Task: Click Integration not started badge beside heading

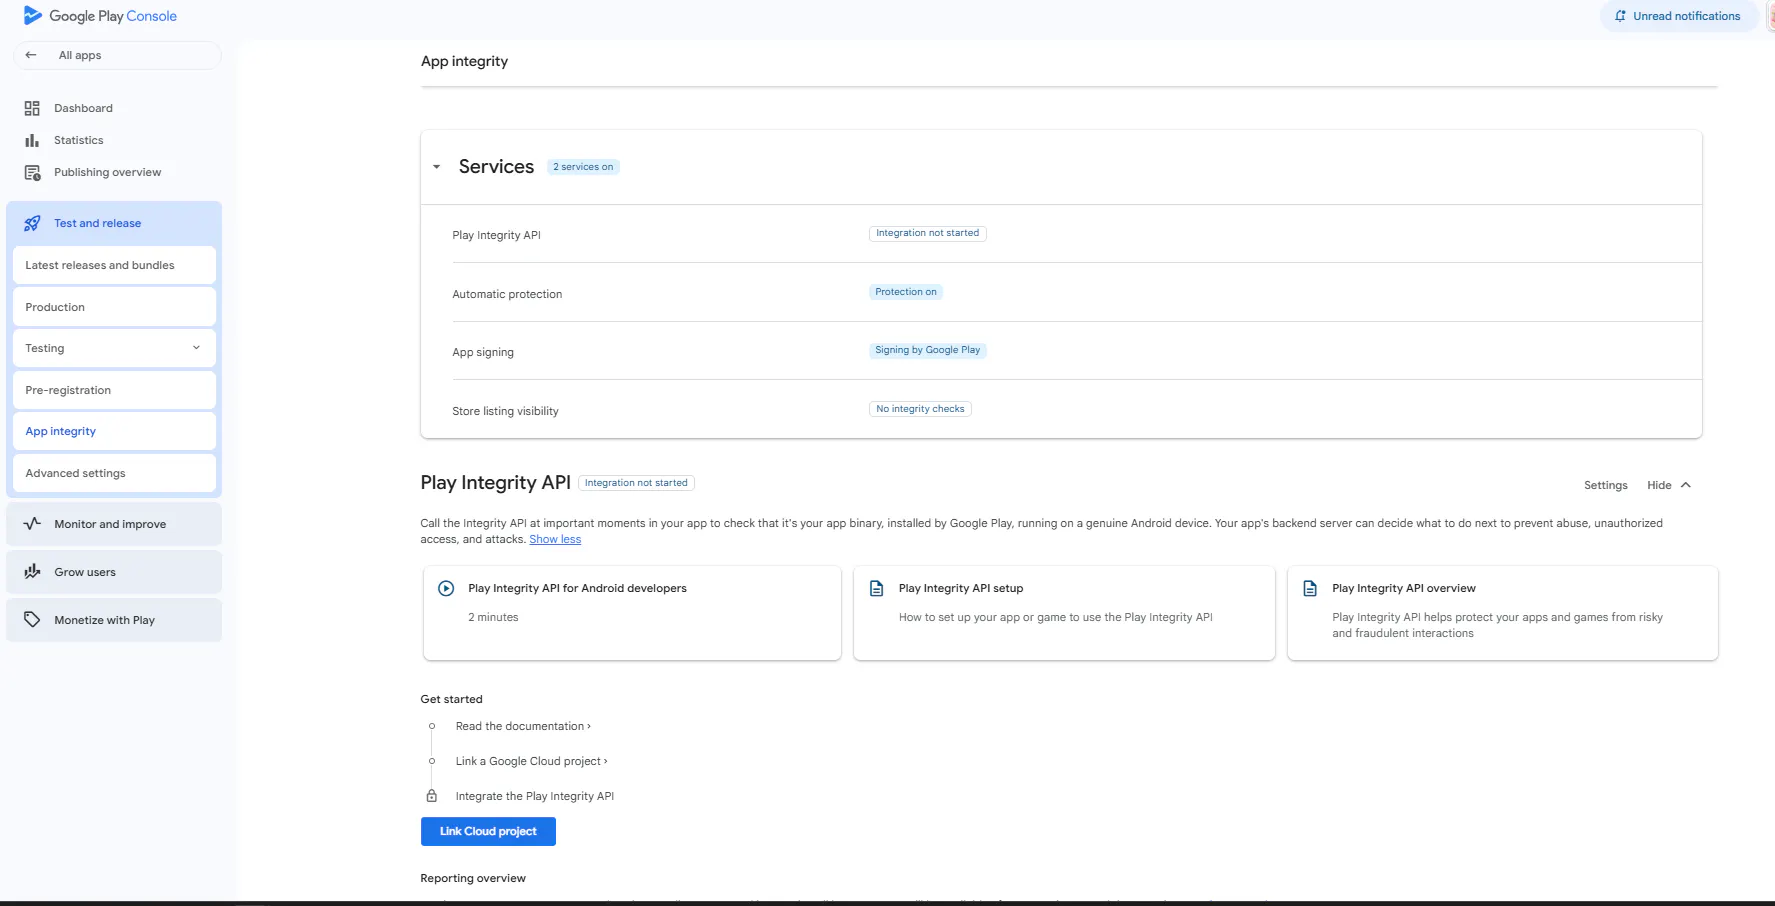Action: pyautogui.click(x=636, y=483)
